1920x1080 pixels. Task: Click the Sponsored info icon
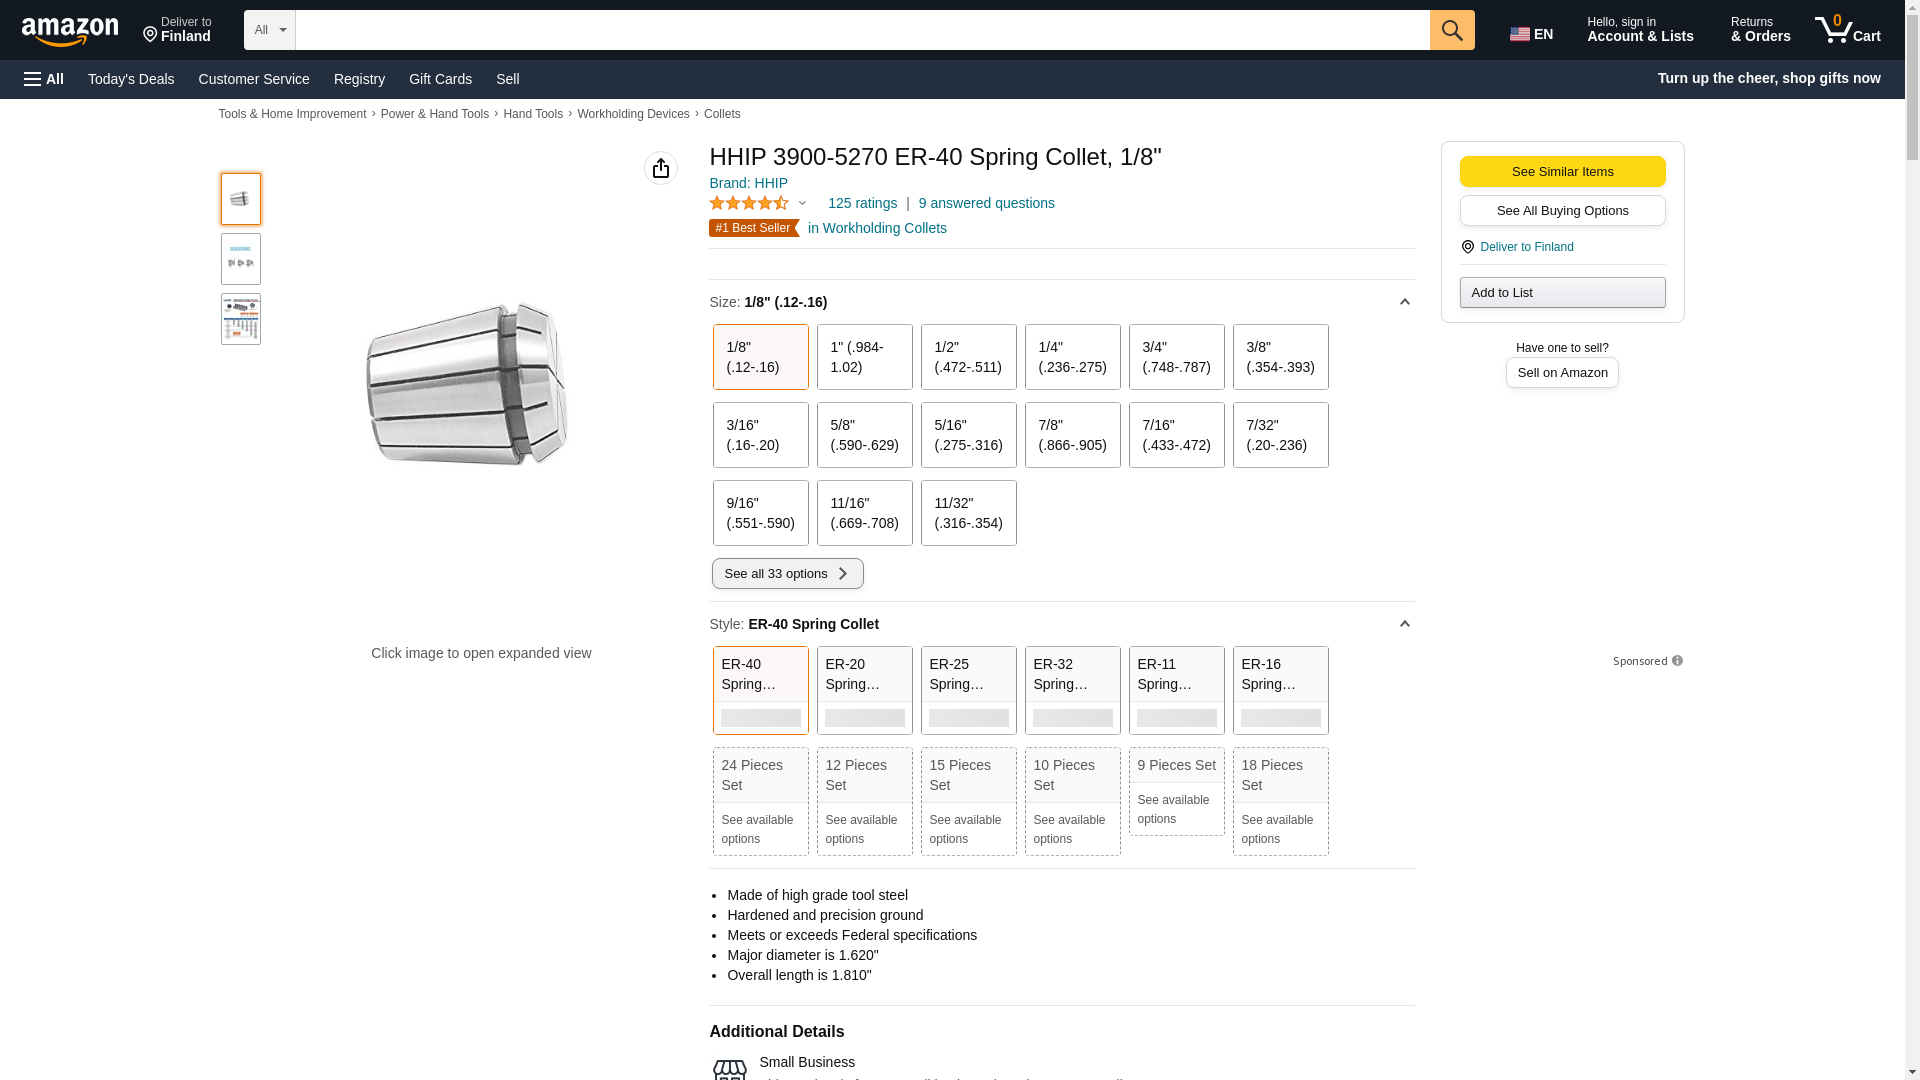[x=1677, y=661]
